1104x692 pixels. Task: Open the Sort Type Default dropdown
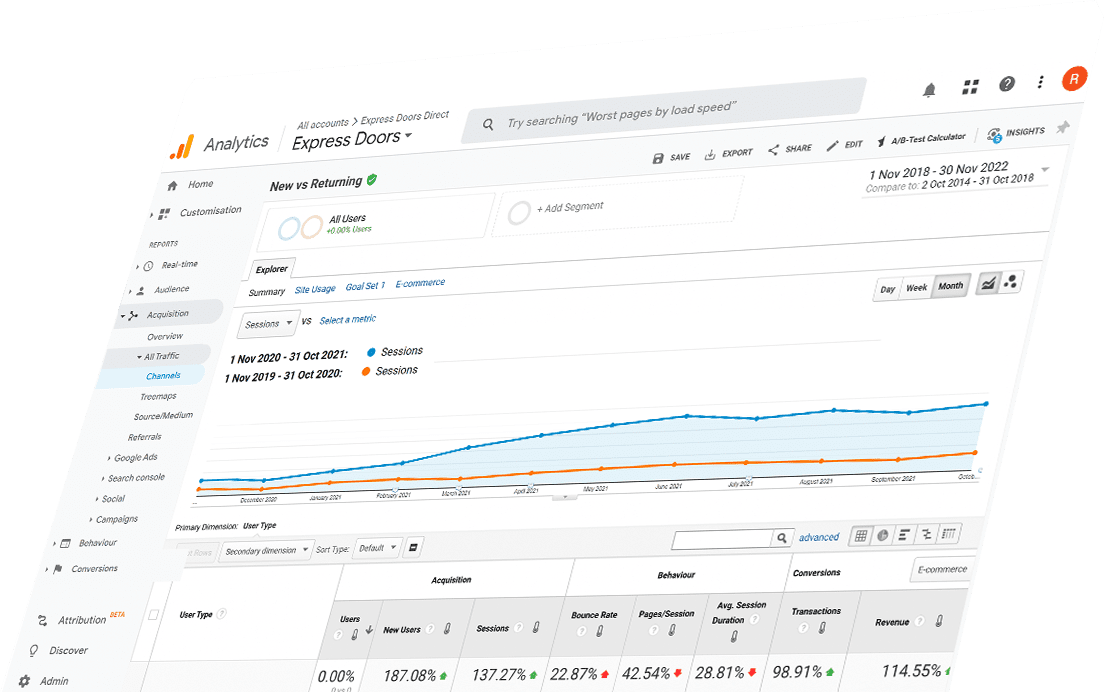378,546
